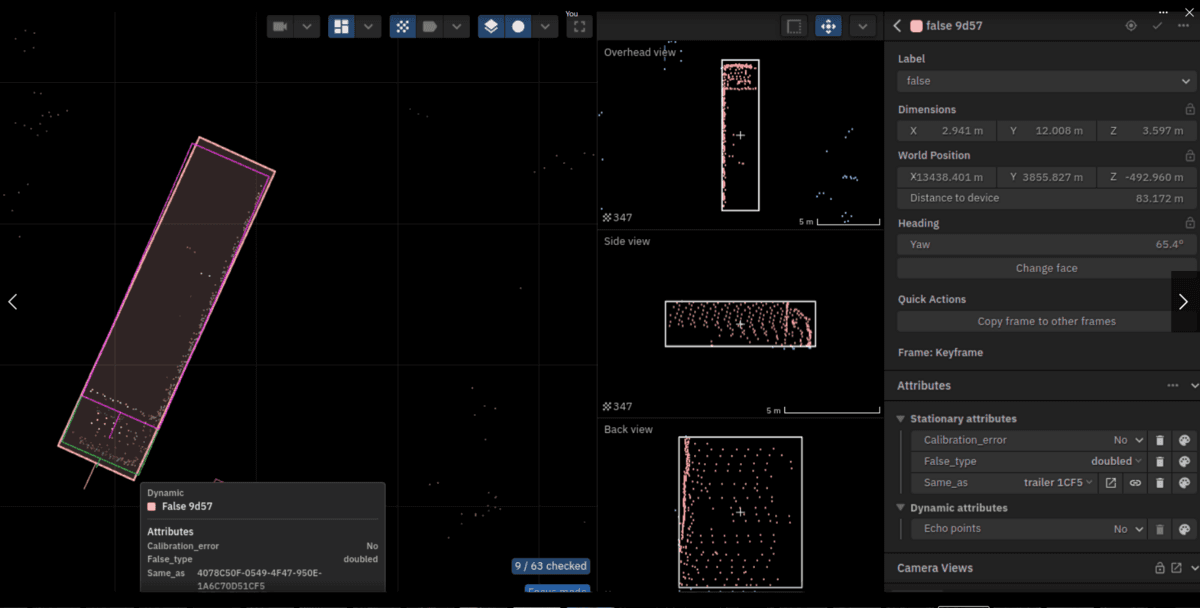1200x608 pixels.
Task: Open the dropdown next to the label tag icon
Action: [x=457, y=27]
